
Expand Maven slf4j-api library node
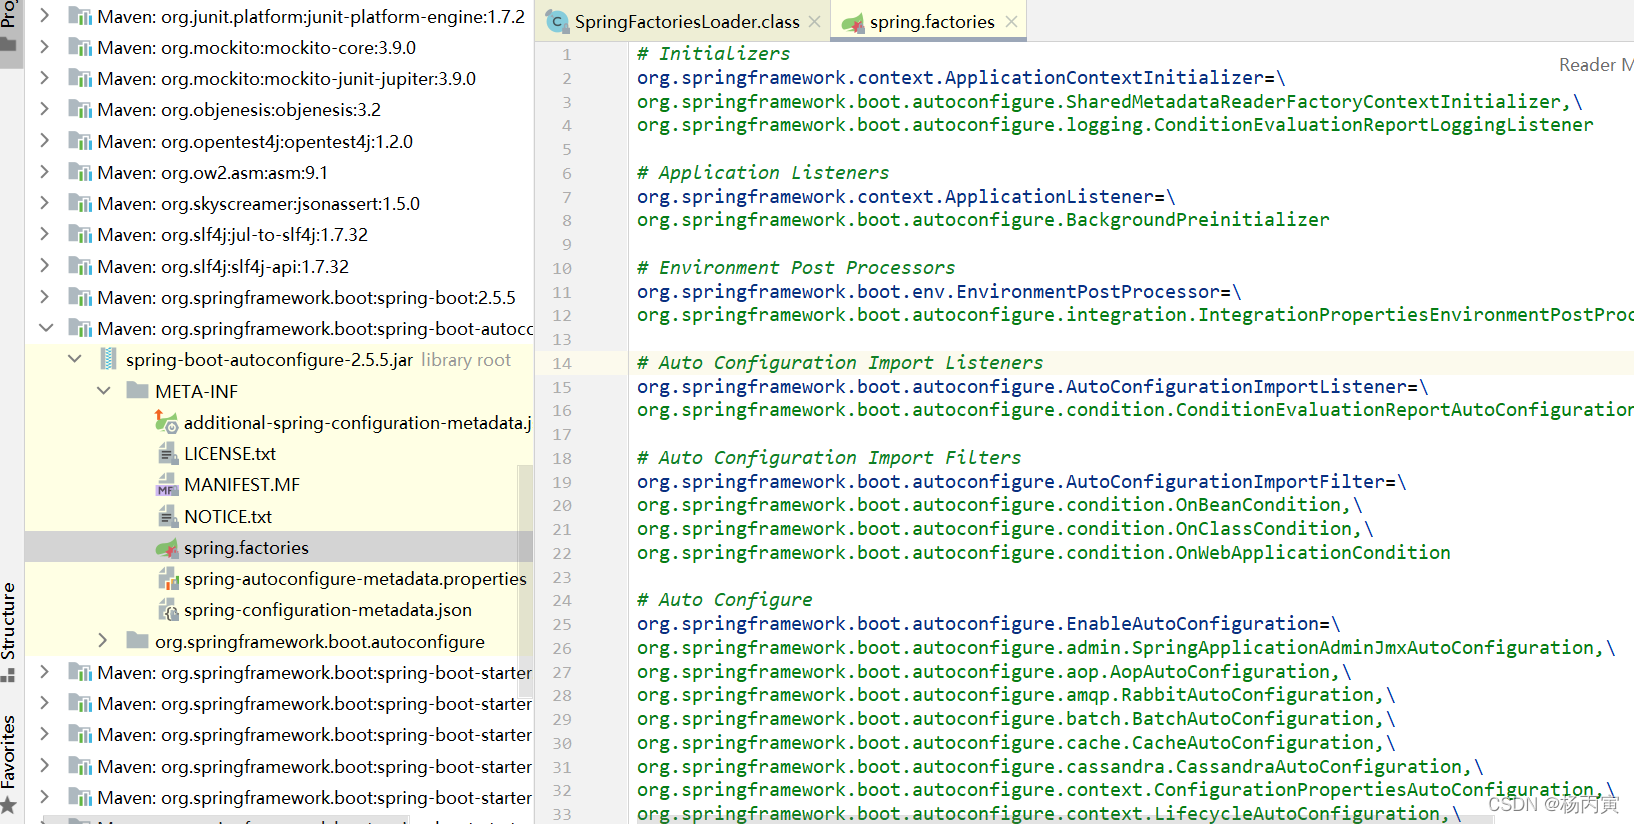[44, 266]
